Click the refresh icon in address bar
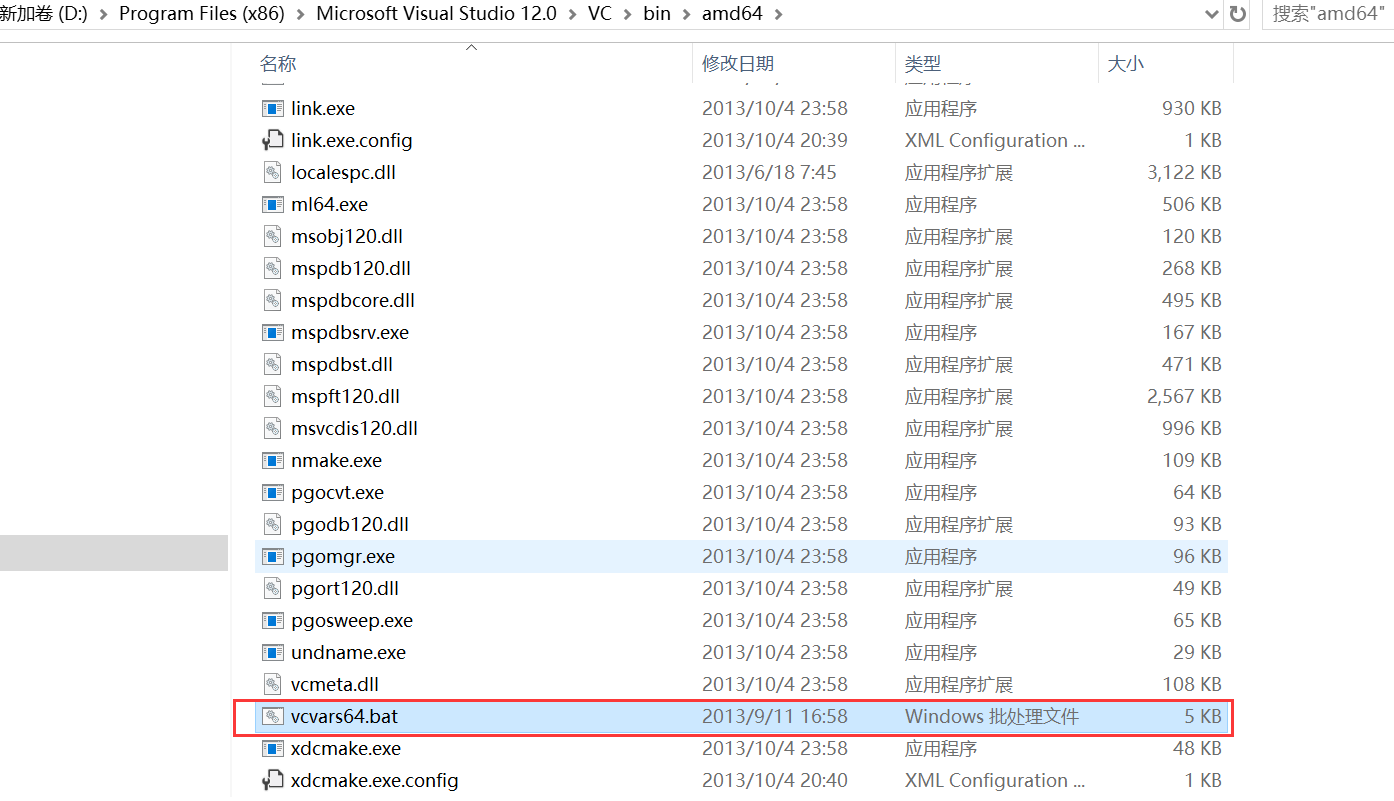The width and height of the screenshot is (1394, 801). tap(1237, 14)
